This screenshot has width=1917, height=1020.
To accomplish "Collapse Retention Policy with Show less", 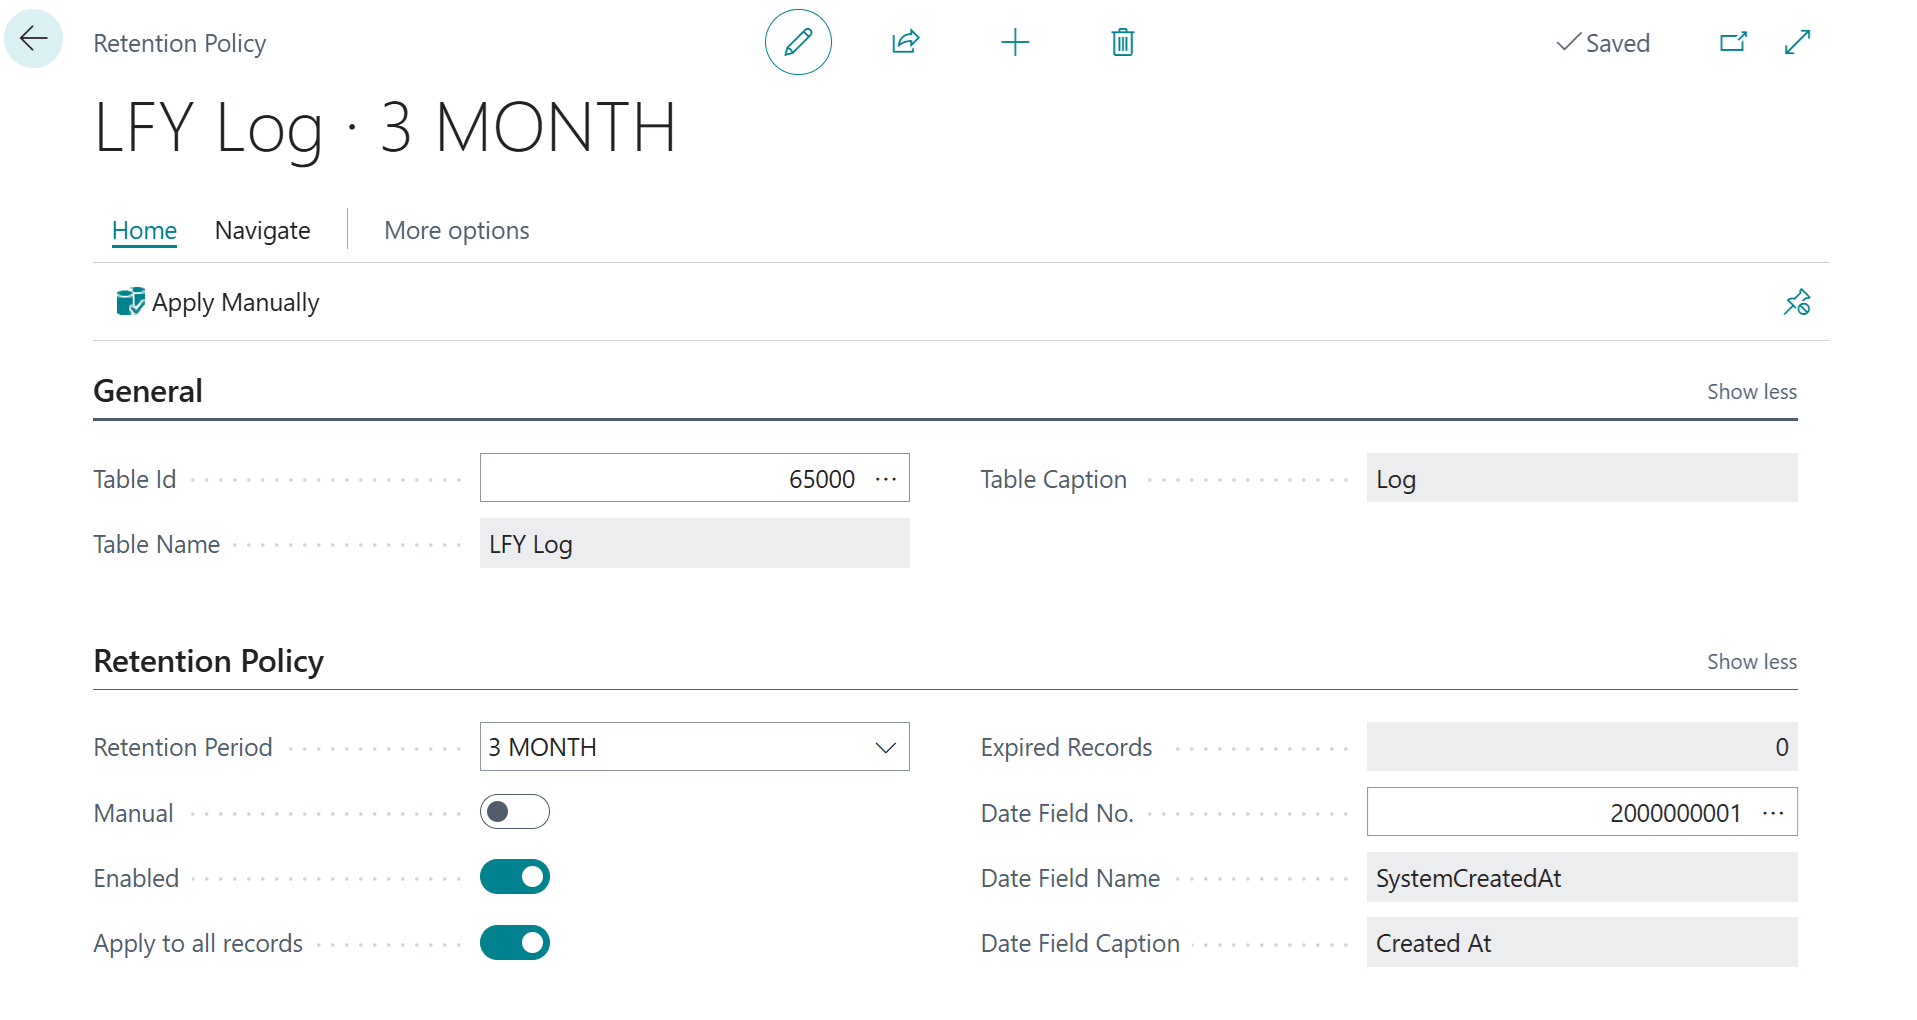I will point(1752,662).
